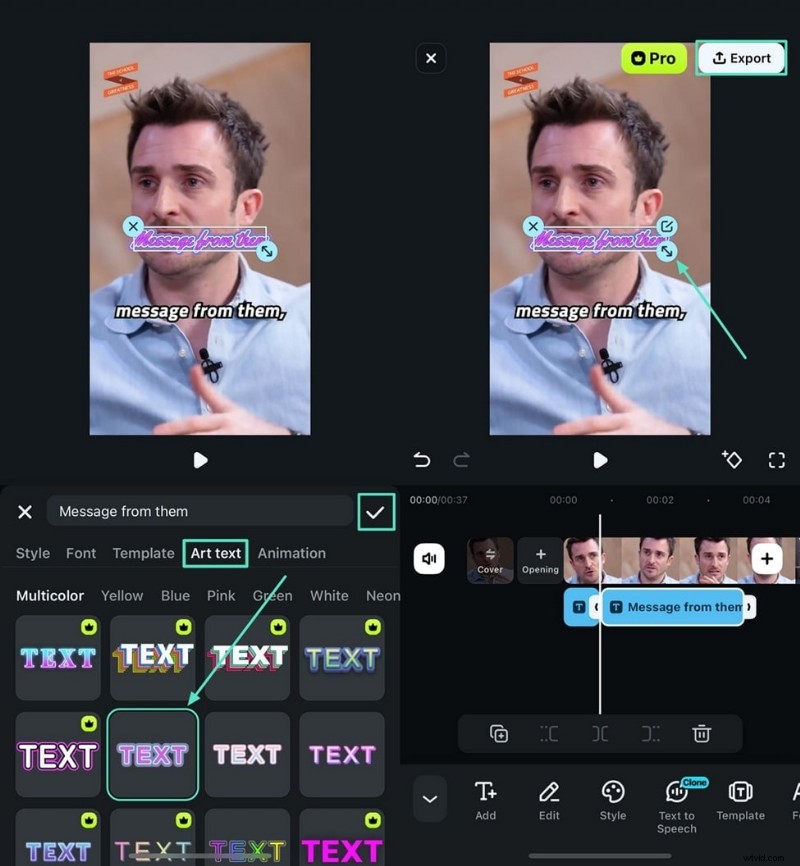Switch to the Font tab
Screen dimensions: 800x866
(x=81, y=553)
